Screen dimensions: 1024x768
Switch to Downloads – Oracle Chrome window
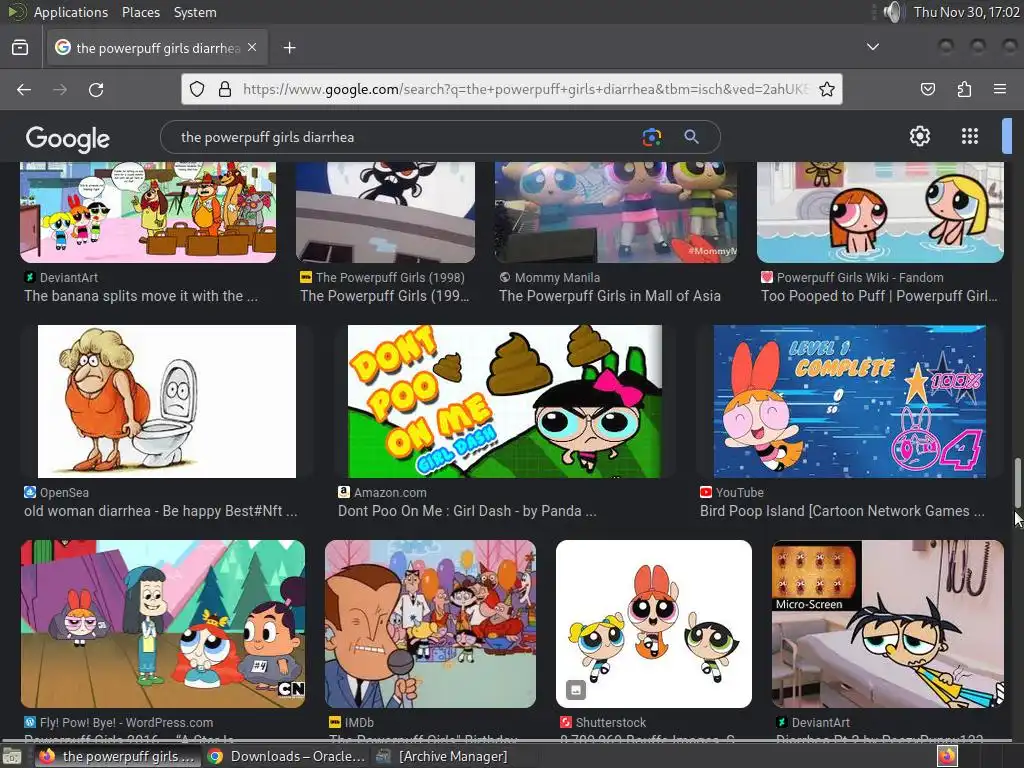coord(285,756)
